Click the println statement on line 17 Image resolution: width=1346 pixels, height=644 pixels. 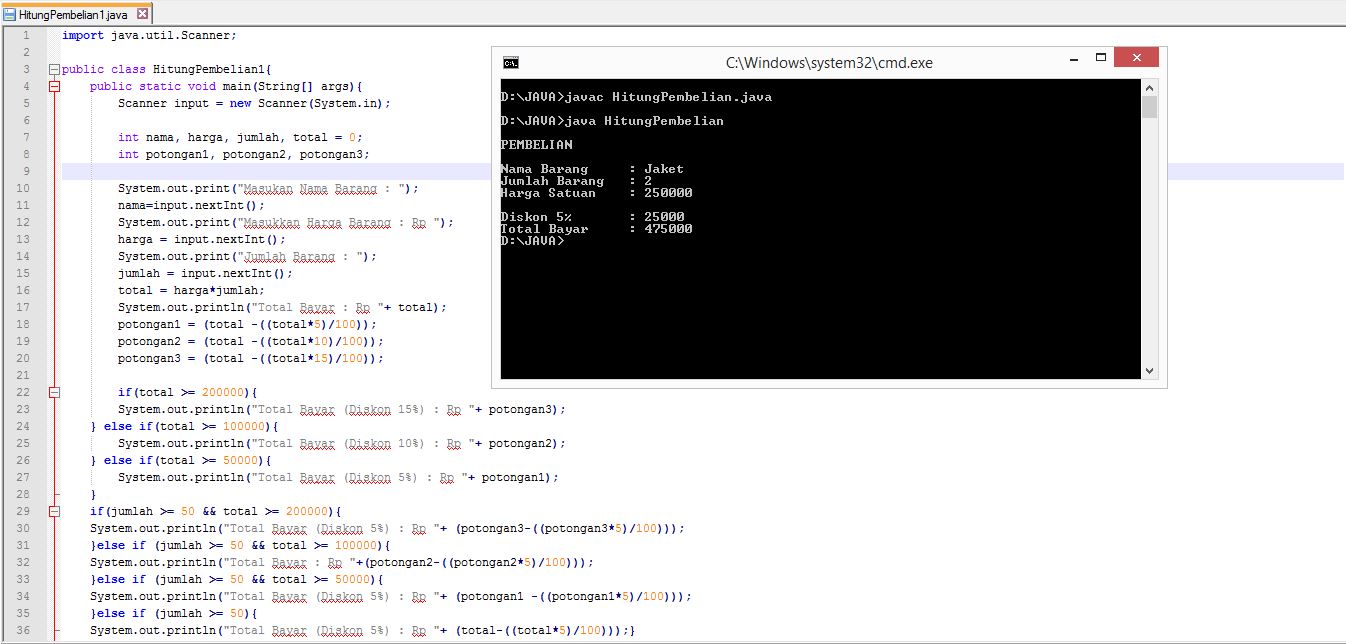click(x=283, y=308)
